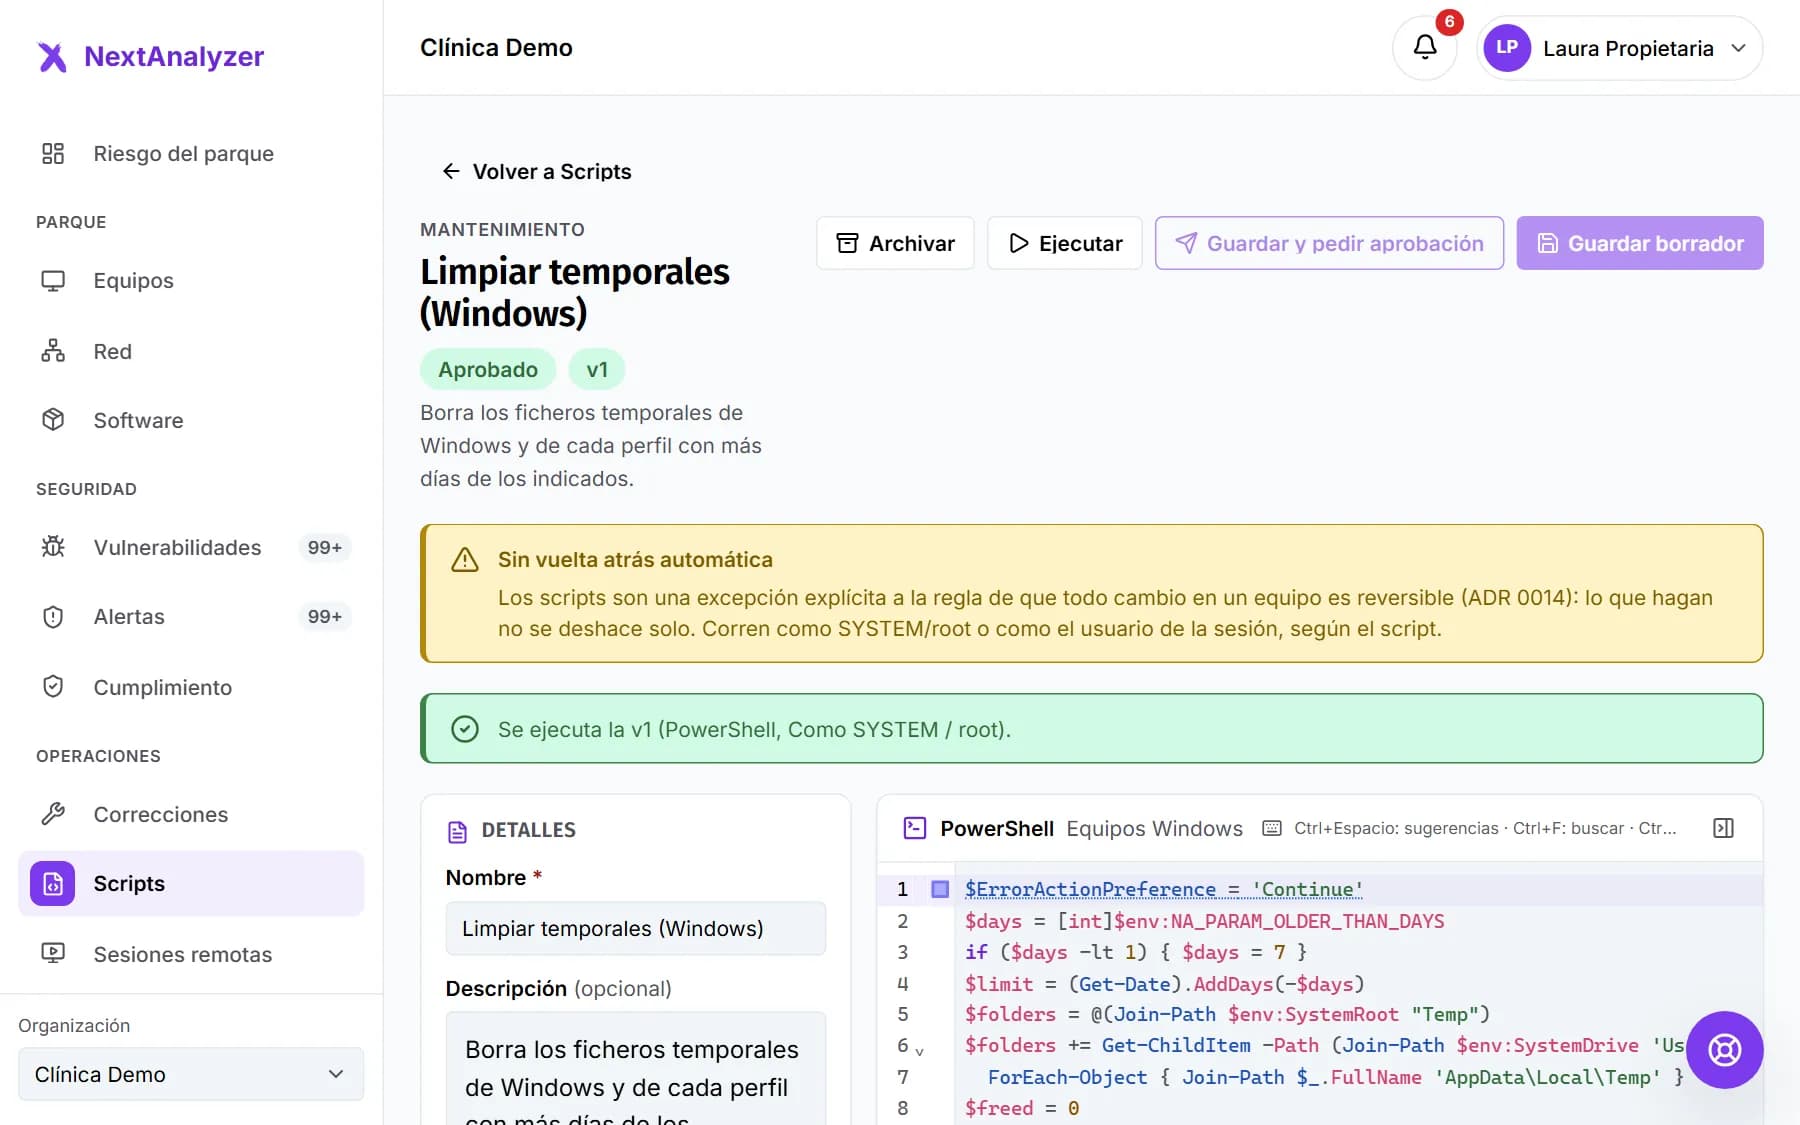Click Guardar y pedir aprobación

[1329, 243]
